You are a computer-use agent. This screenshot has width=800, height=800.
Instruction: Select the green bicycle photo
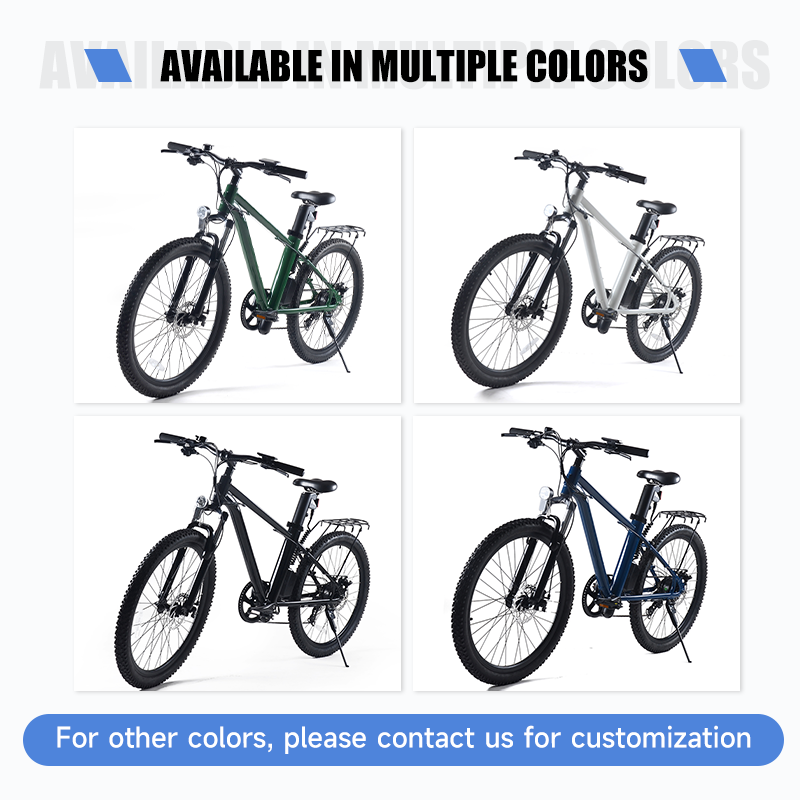[237, 265]
